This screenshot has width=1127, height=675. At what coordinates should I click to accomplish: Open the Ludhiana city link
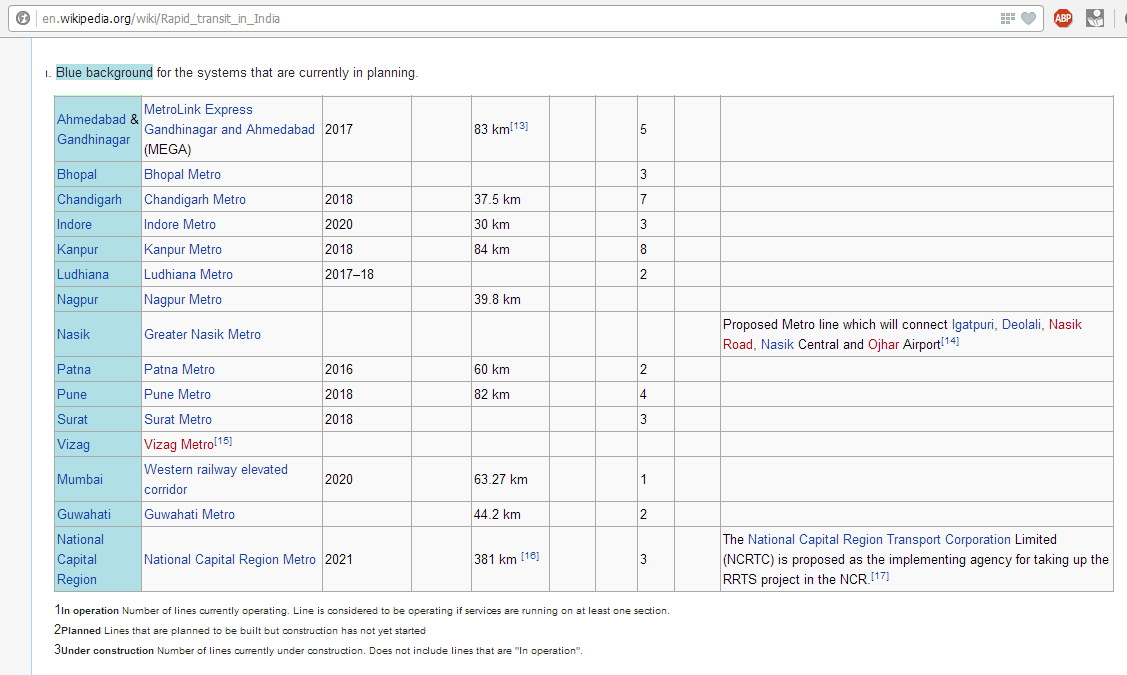(x=83, y=275)
